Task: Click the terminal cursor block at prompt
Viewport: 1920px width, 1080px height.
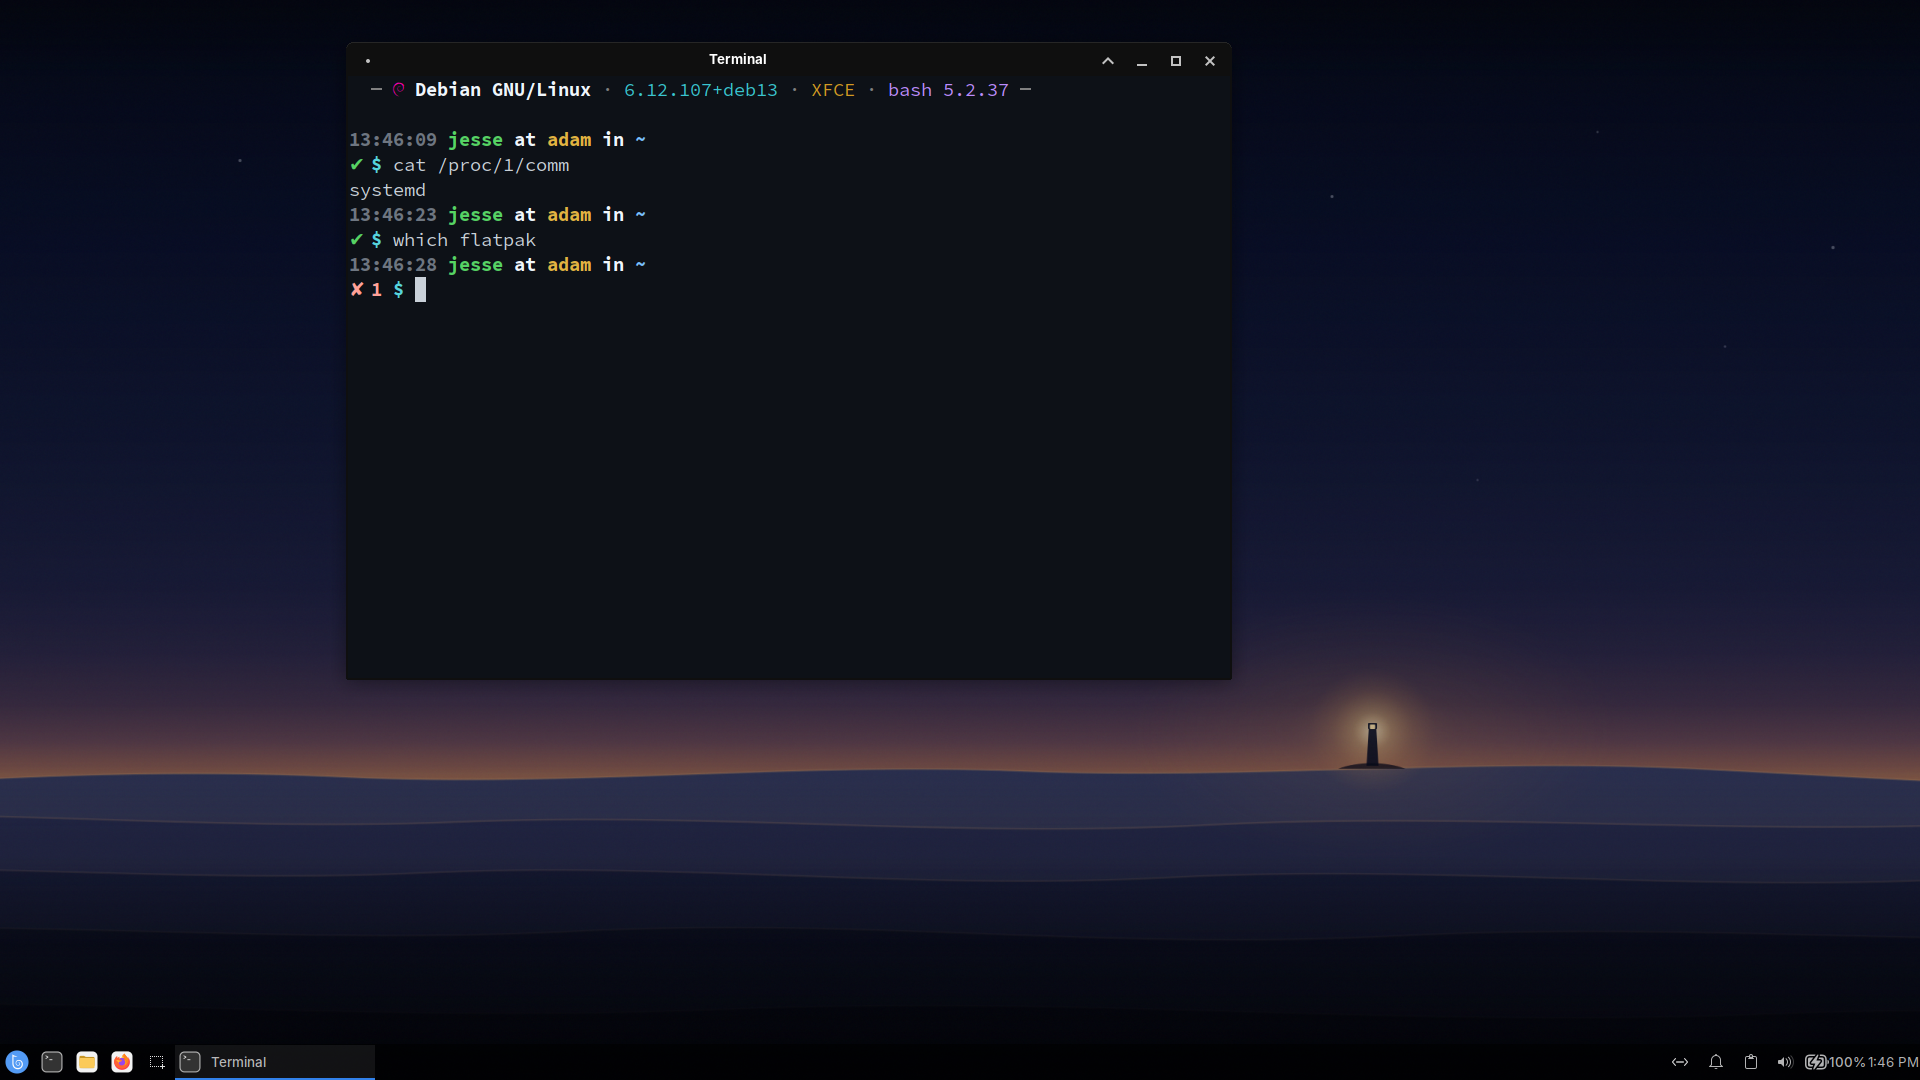Action: point(421,290)
